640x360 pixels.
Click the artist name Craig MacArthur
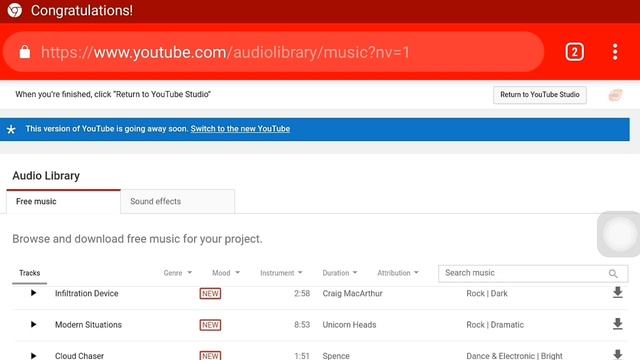click(x=352, y=293)
